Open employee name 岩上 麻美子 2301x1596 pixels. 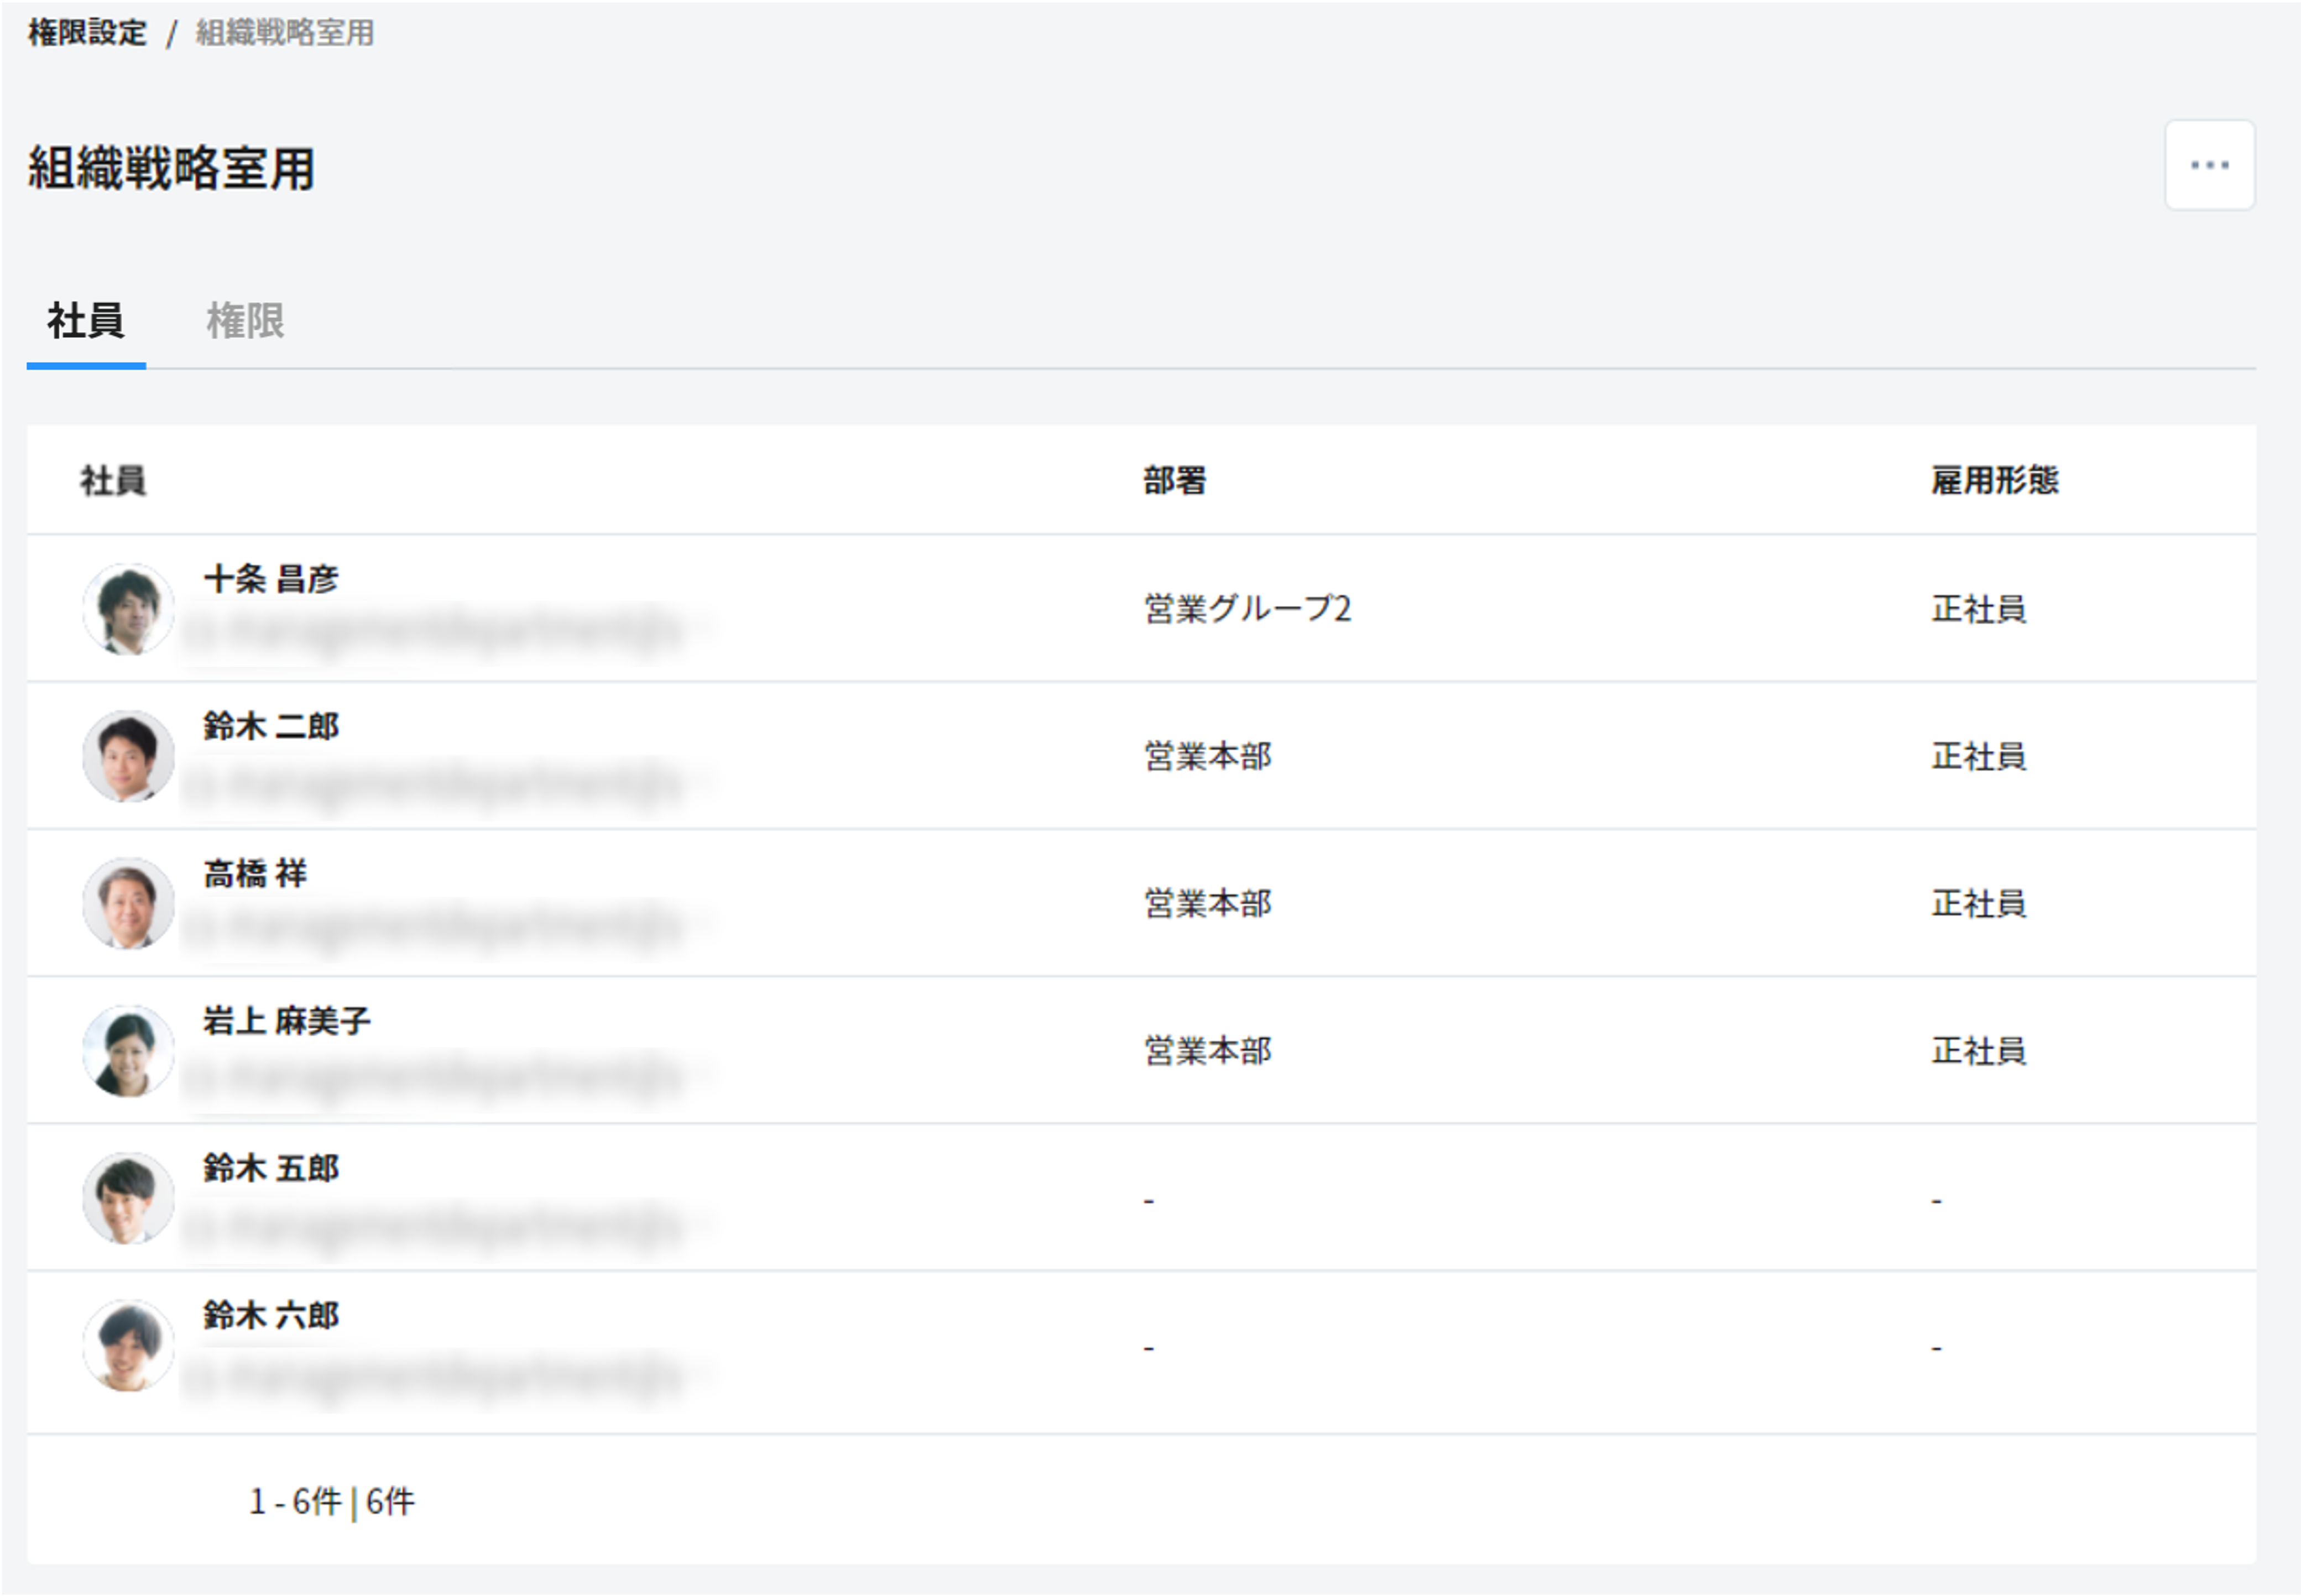pos(287,1021)
